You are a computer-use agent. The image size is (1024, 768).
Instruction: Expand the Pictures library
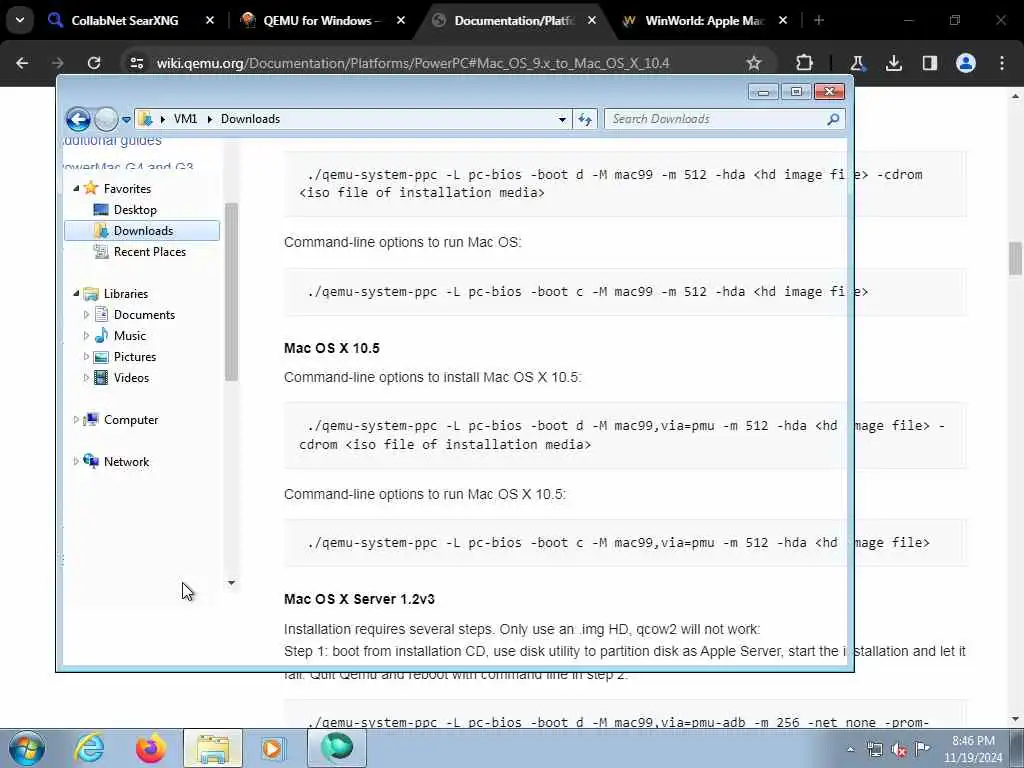coord(86,357)
